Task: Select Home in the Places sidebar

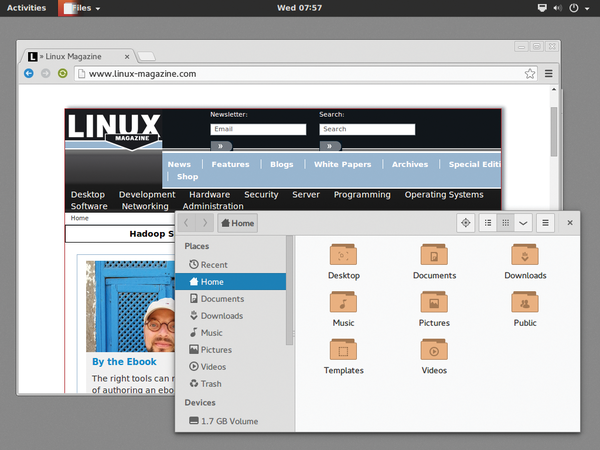Action: click(231, 282)
